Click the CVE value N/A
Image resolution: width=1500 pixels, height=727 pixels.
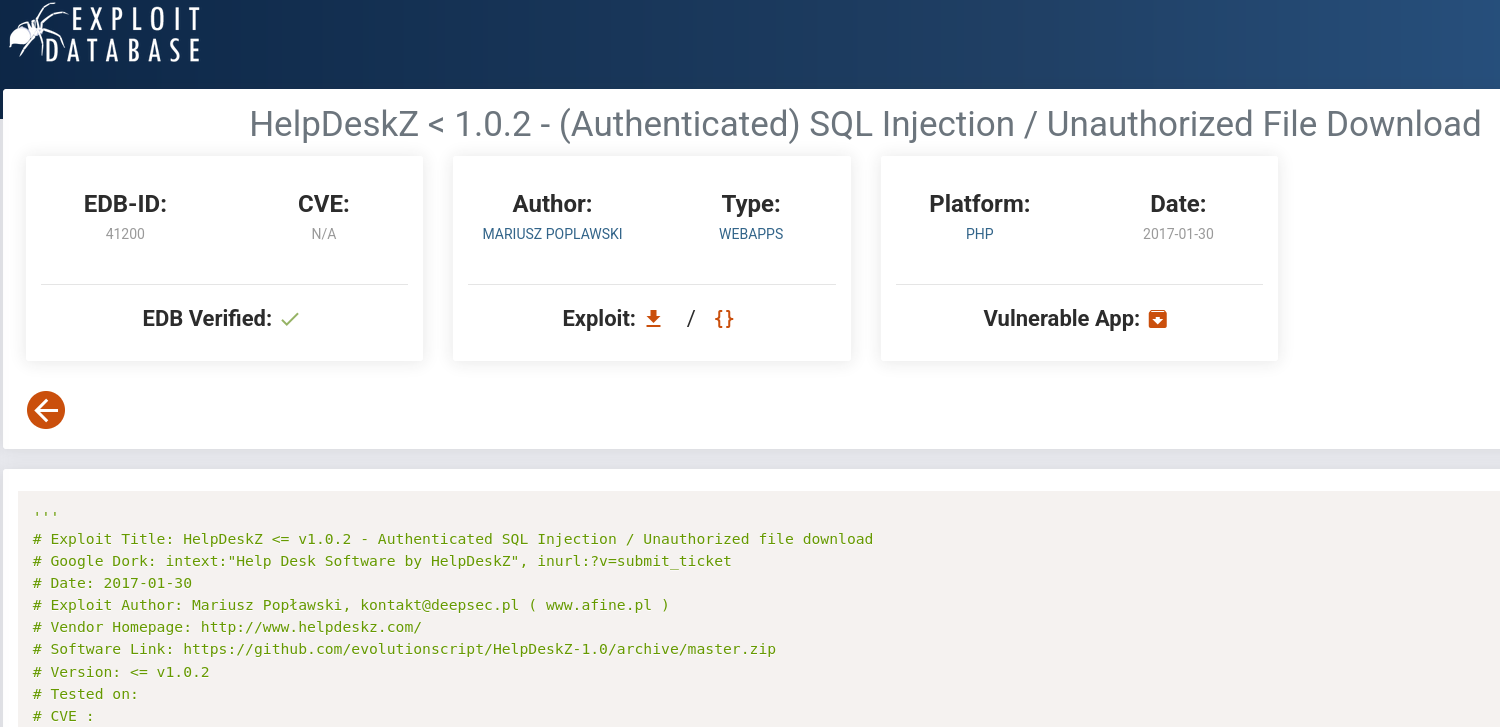point(324,234)
